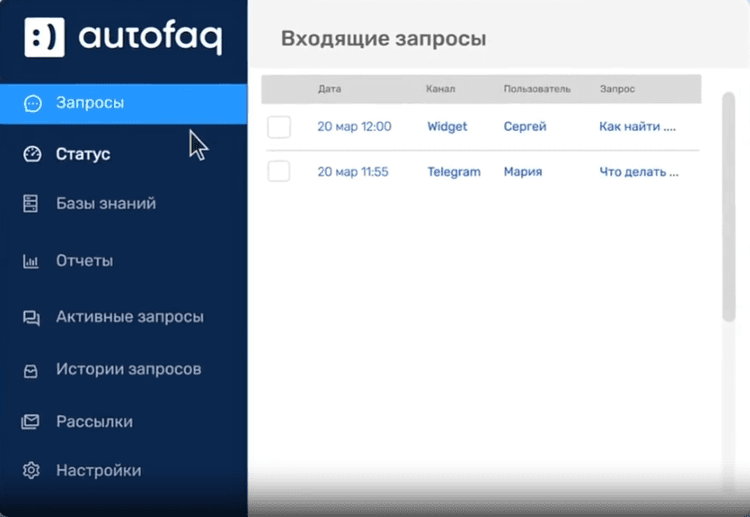Click the Запрос column header
Screen dimensions: 750x517
coord(618,89)
